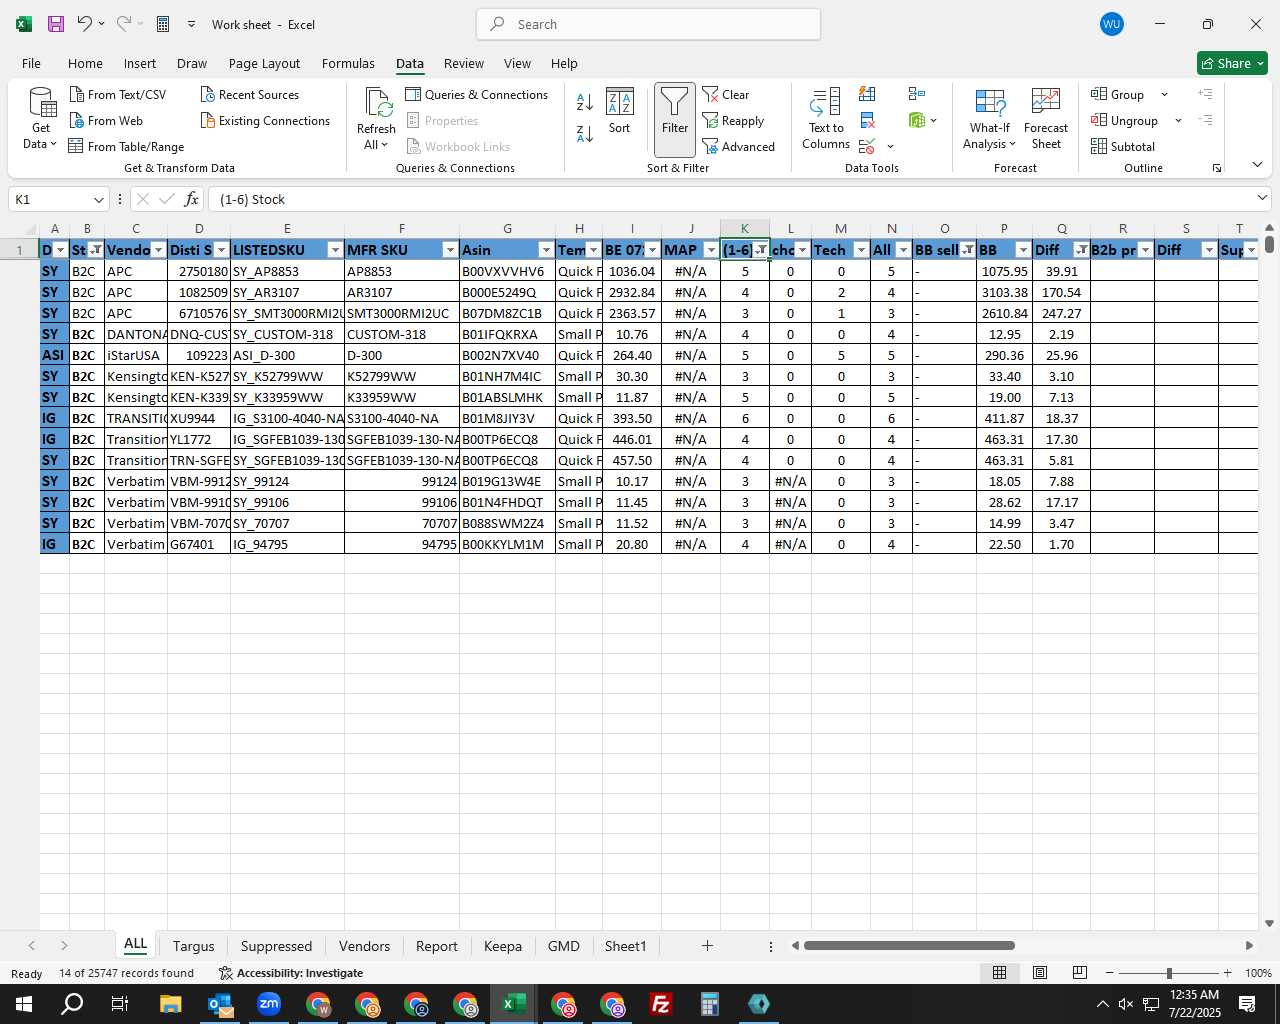Import data From Text/CSV
The image size is (1280, 1024).
coord(118,94)
